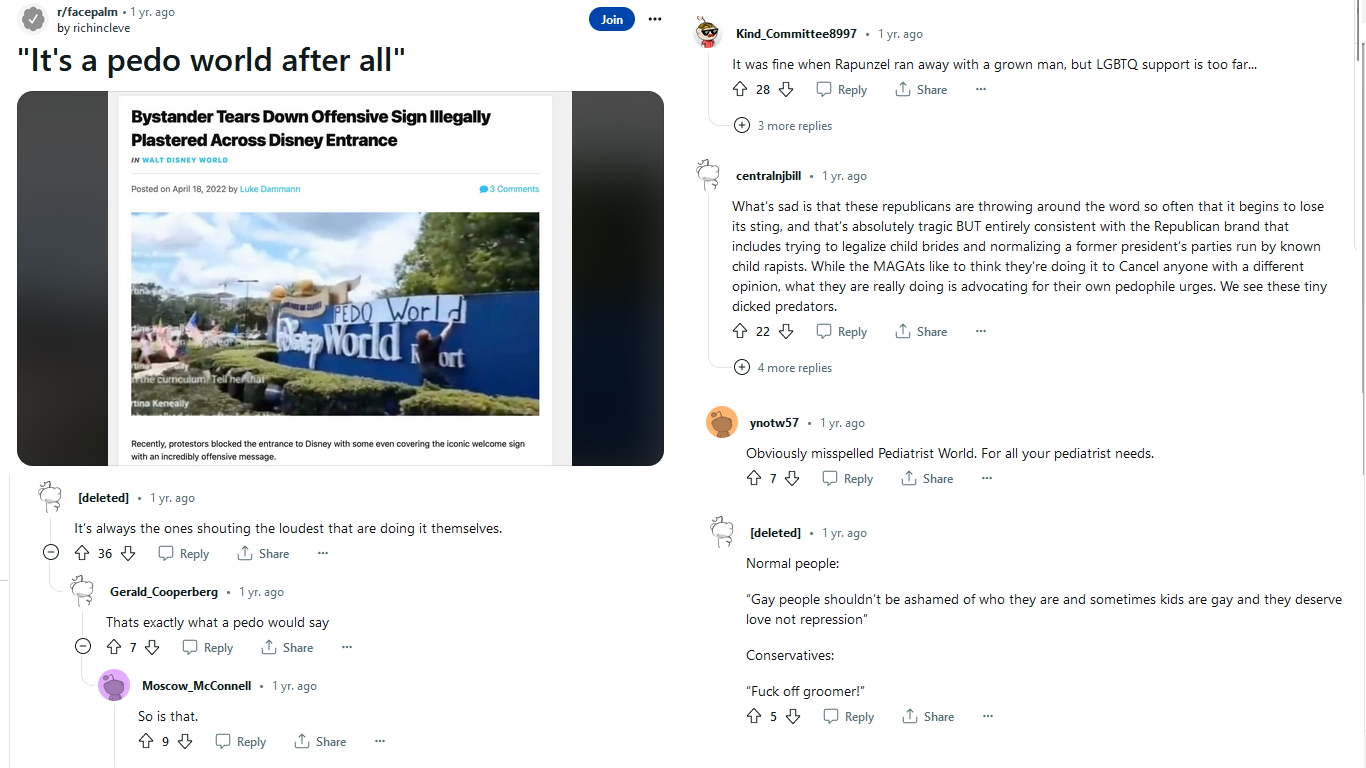The width and height of the screenshot is (1366, 768).
Task: Open the post's three-dot options menu
Action: [x=655, y=19]
